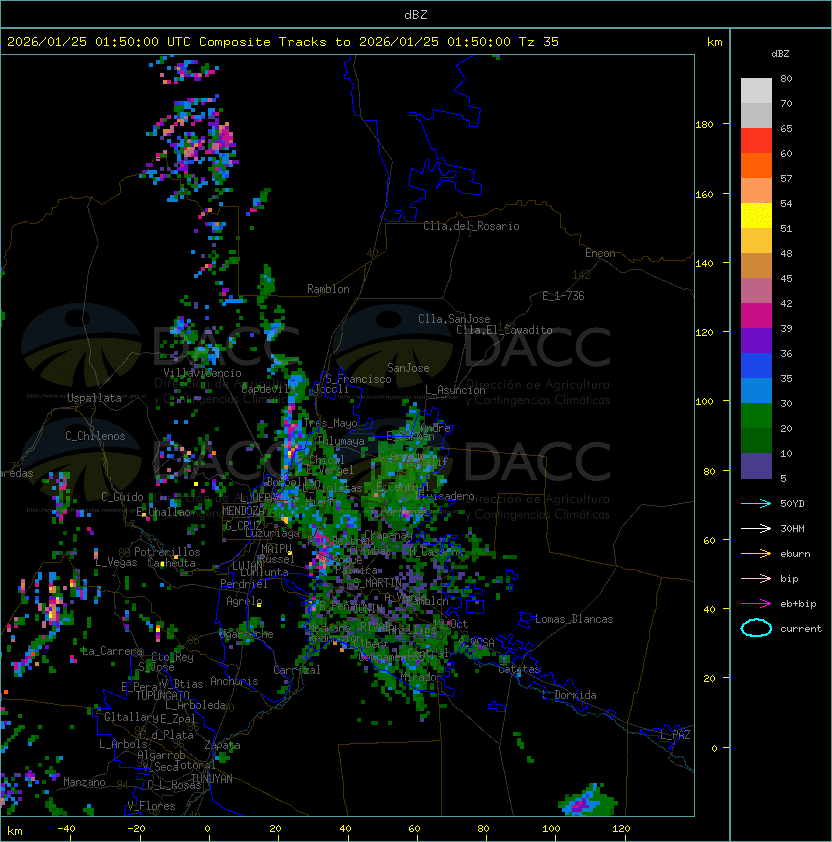Click the 'TUPUNGATO' place label
Screen dimensions: 832x842
coord(162,696)
